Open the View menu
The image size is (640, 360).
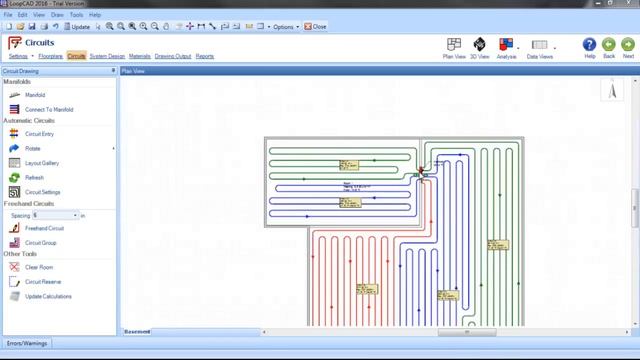39,15
